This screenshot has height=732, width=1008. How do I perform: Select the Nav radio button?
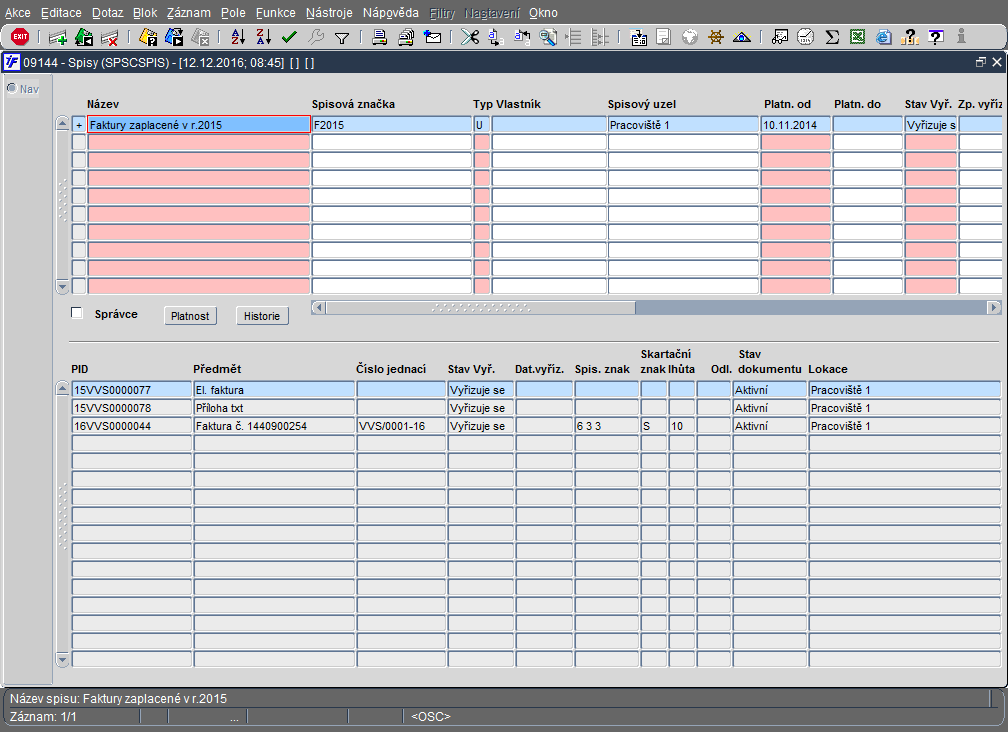tap(12, 88)
